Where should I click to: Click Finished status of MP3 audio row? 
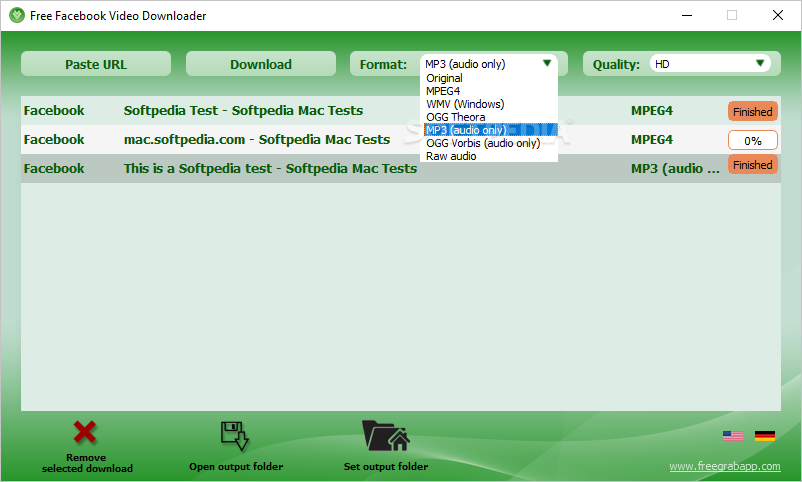click(752, 165)
